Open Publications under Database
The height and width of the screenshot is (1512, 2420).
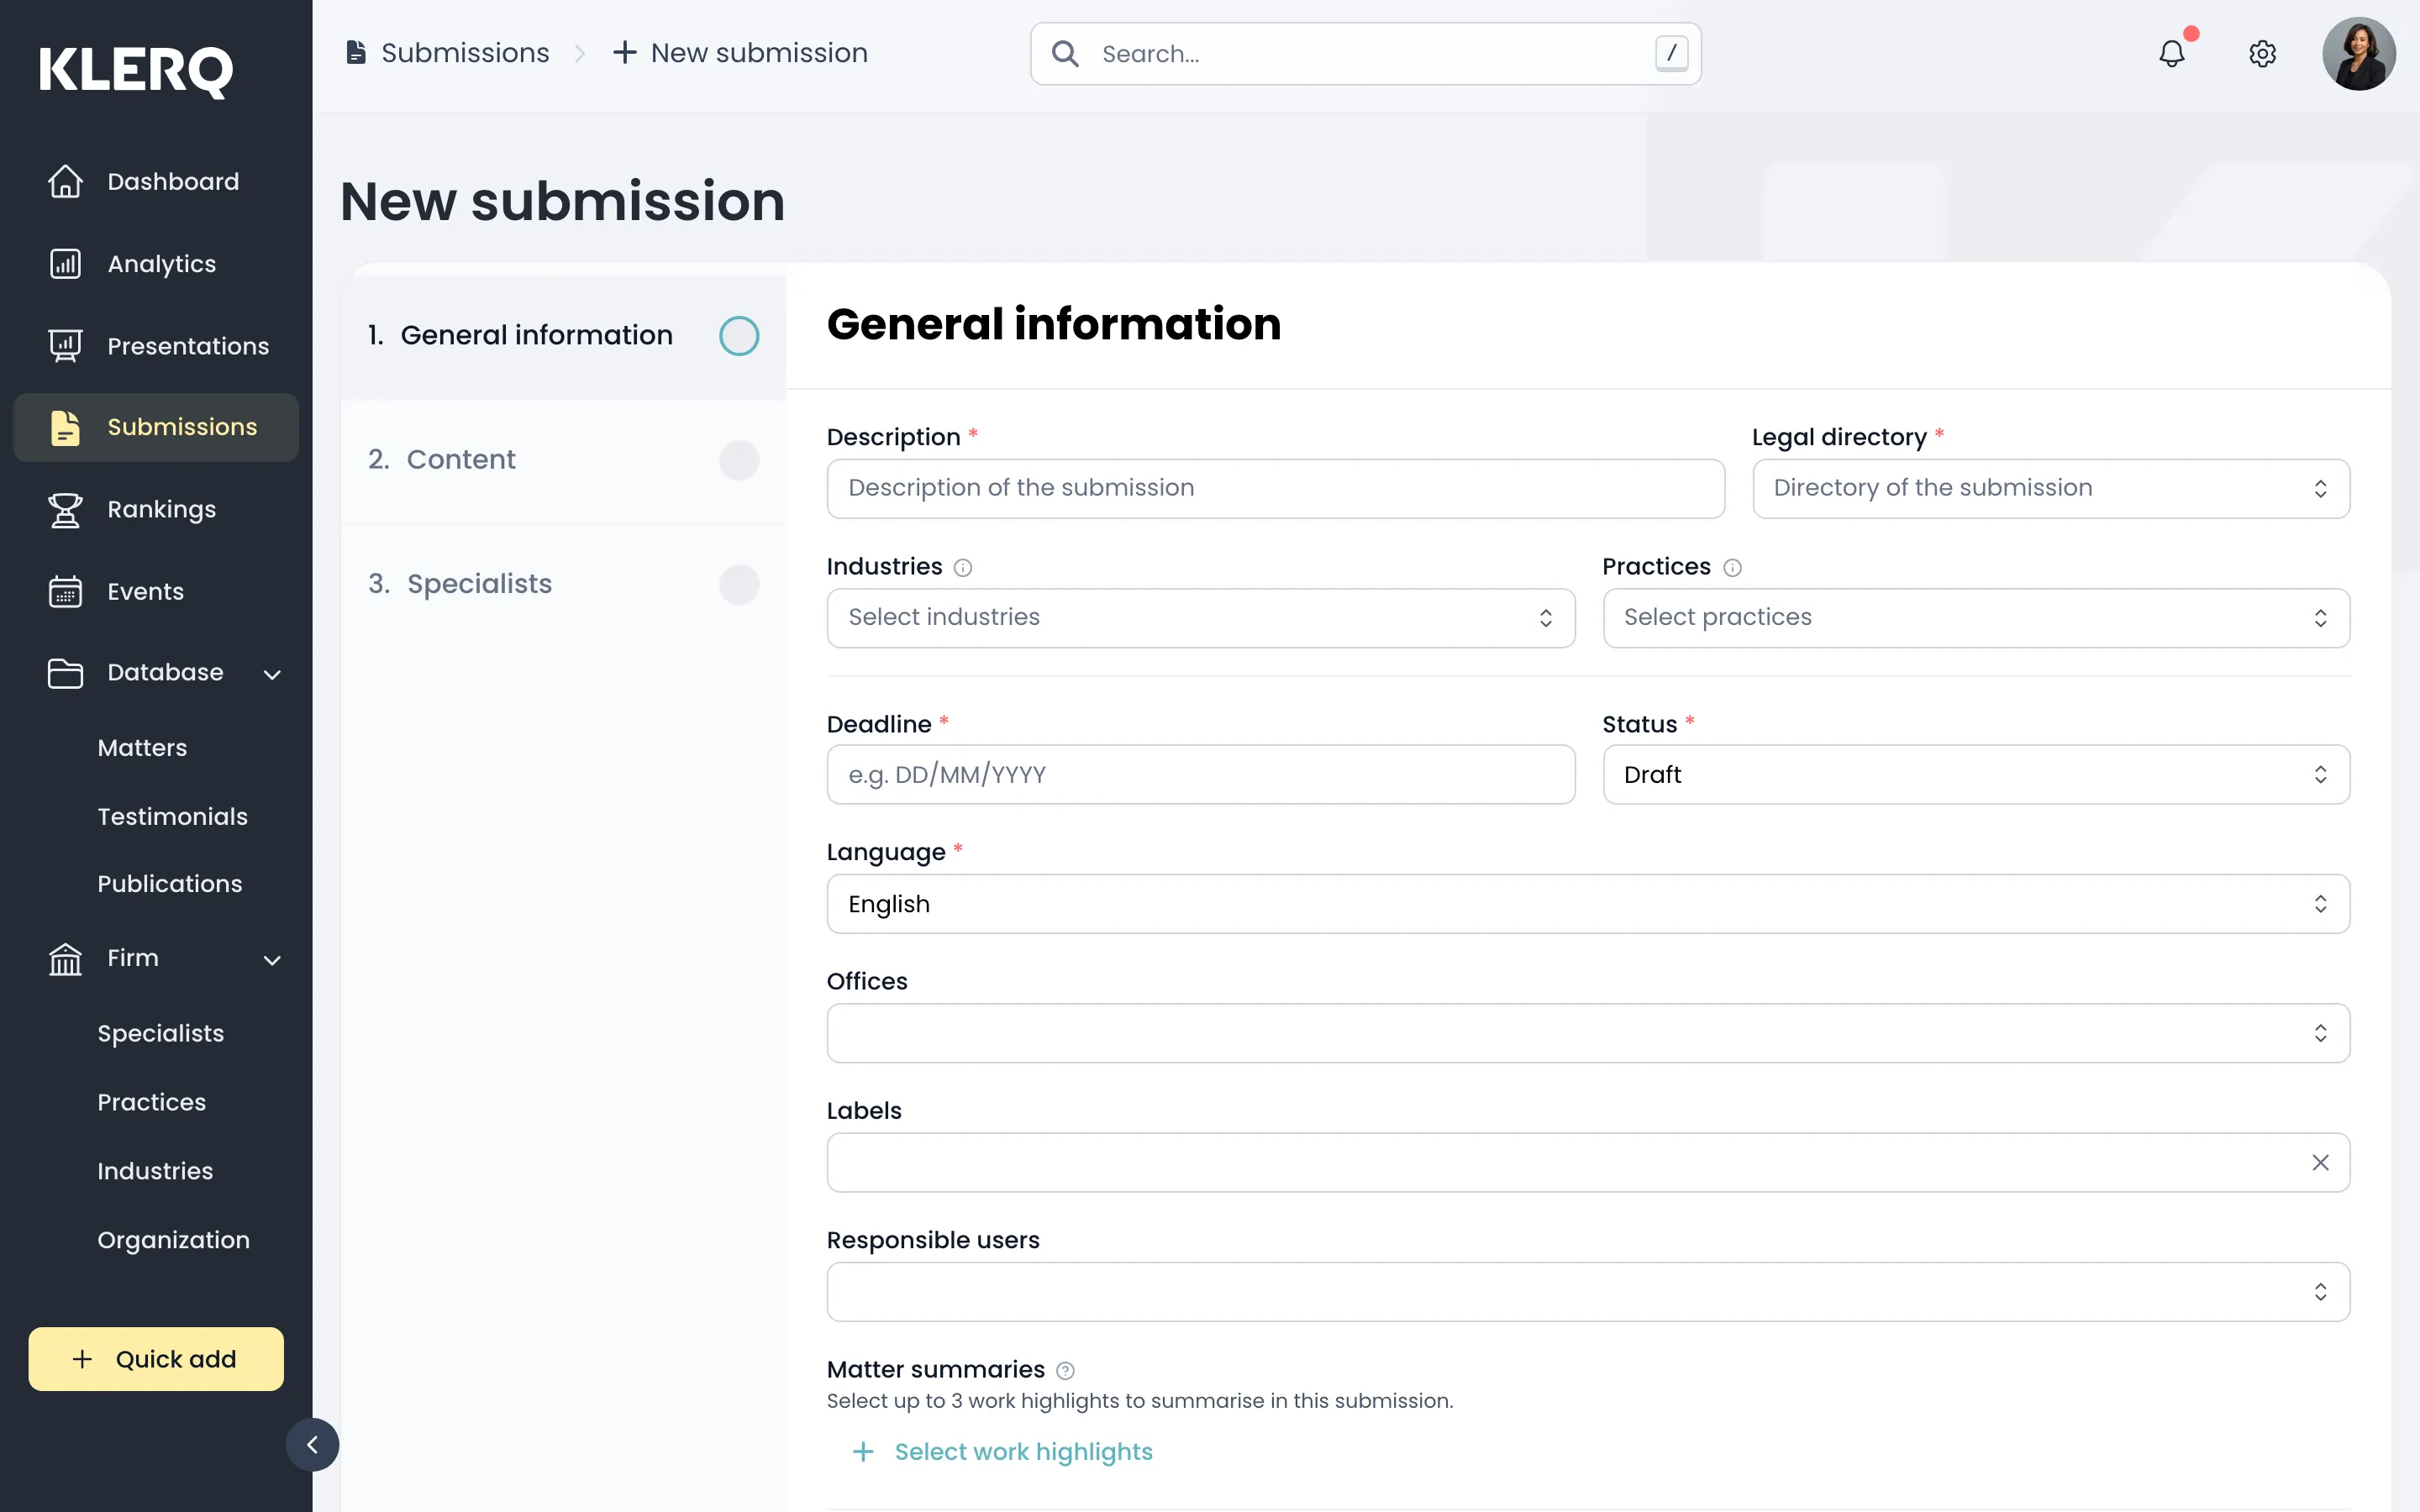[170, 884]
